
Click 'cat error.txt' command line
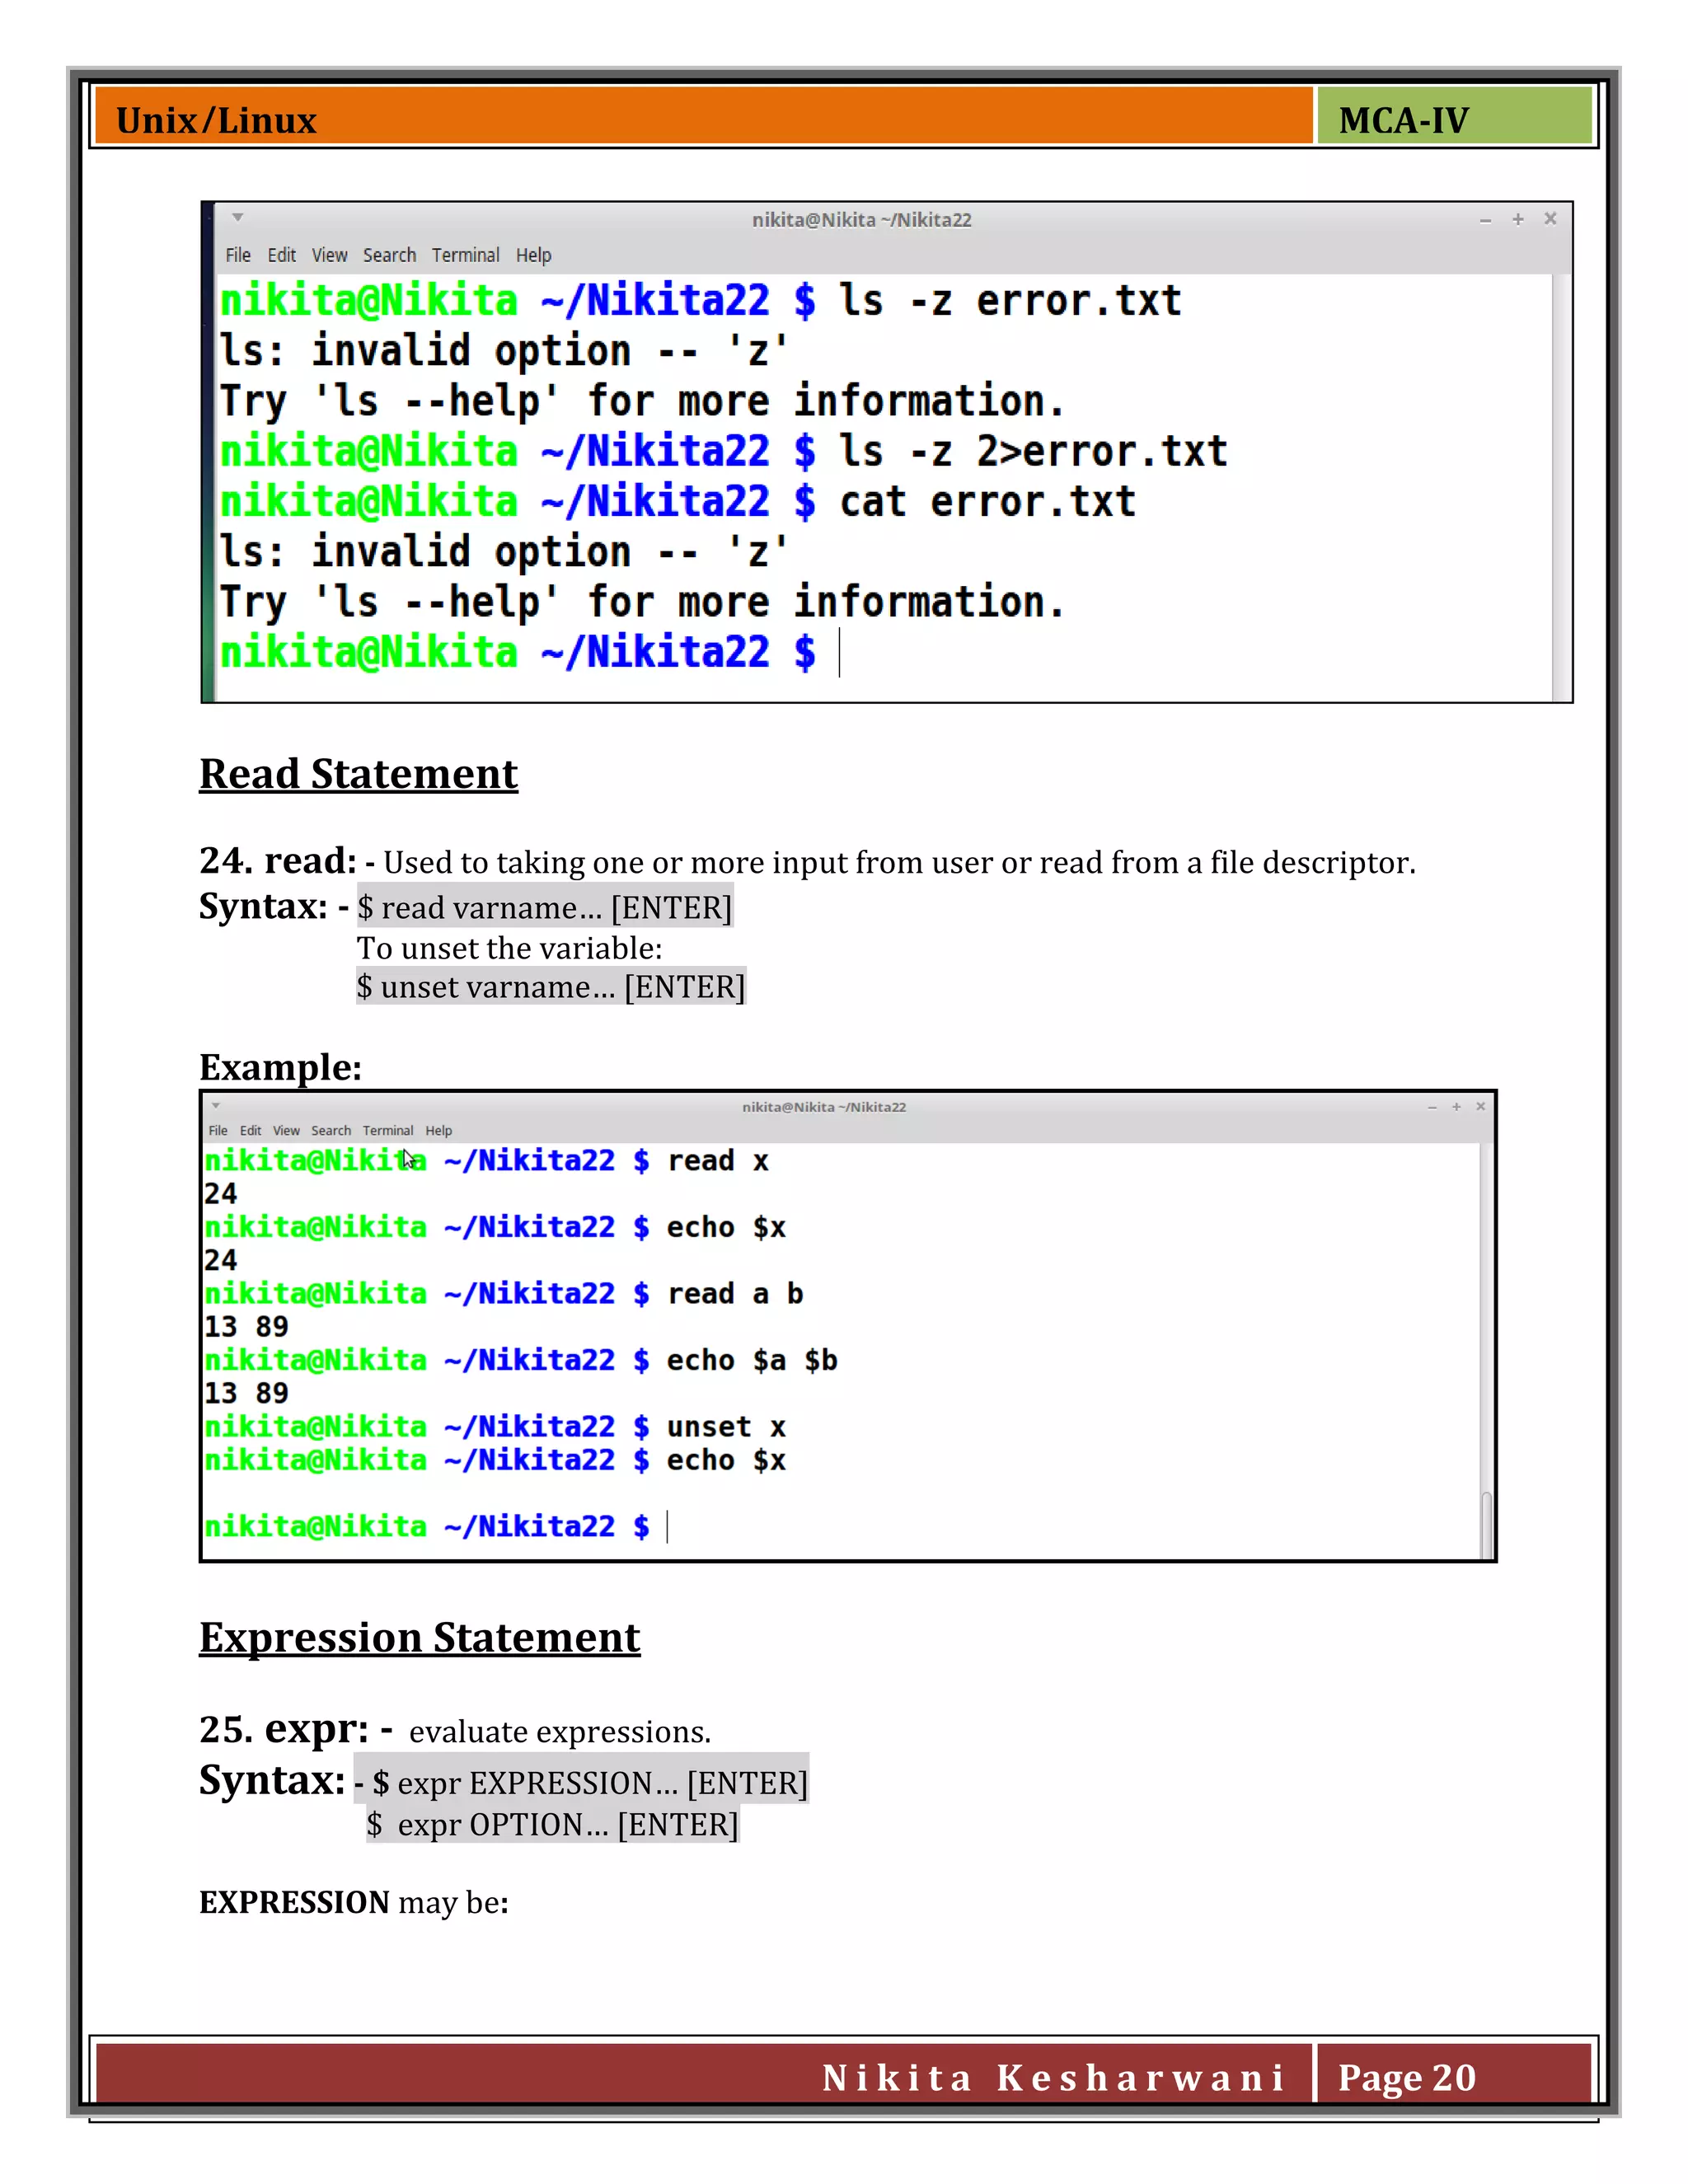pos(987,502)
